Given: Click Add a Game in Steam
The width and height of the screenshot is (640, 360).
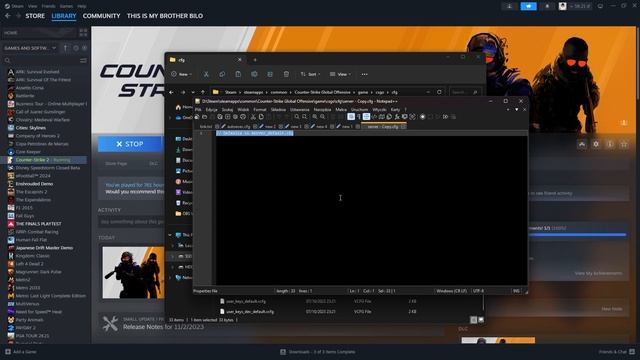Looking at the screenshot, I should tap(21, 352).
